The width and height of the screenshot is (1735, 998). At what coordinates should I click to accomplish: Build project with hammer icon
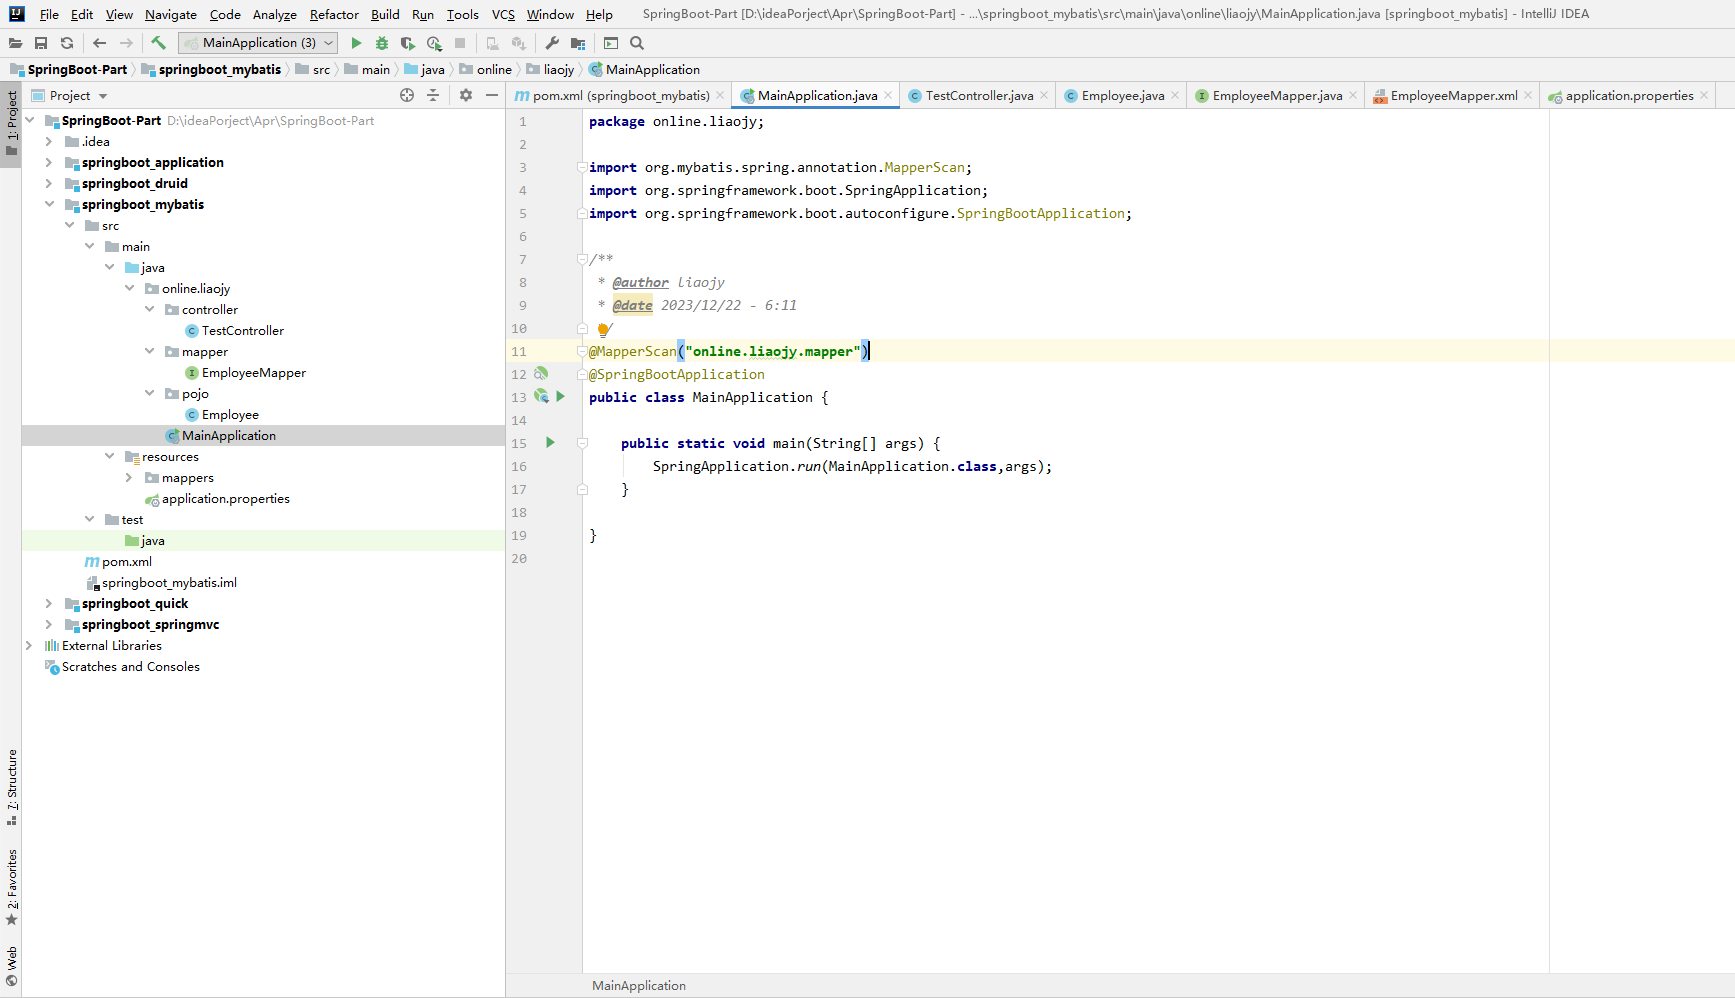(x=158, y=43)
